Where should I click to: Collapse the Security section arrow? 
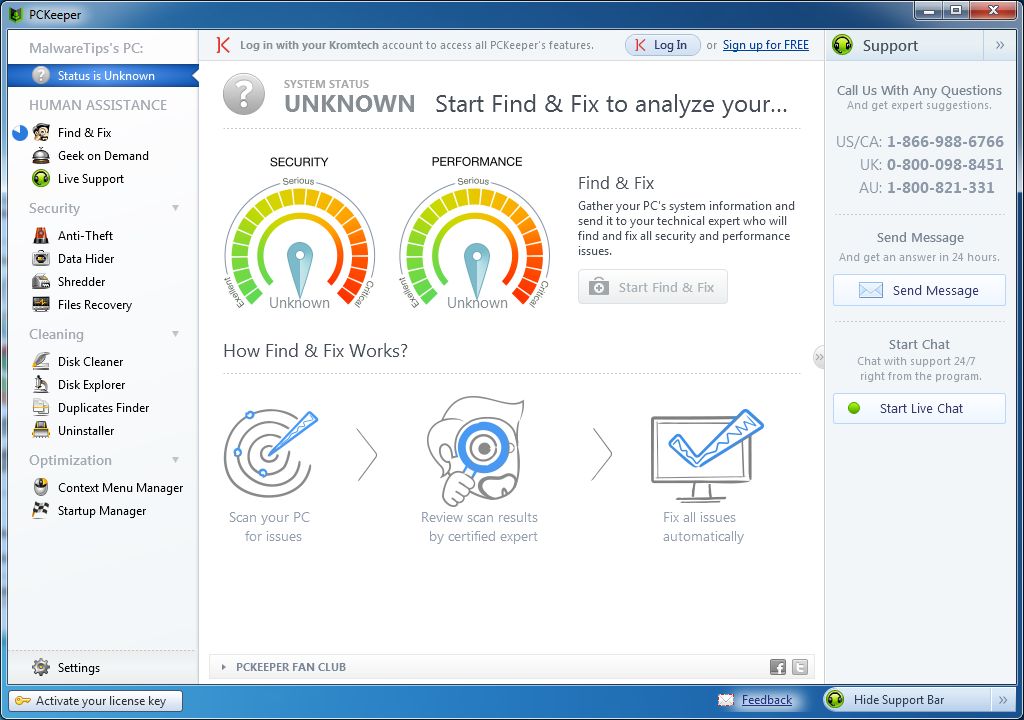(175, 208)
